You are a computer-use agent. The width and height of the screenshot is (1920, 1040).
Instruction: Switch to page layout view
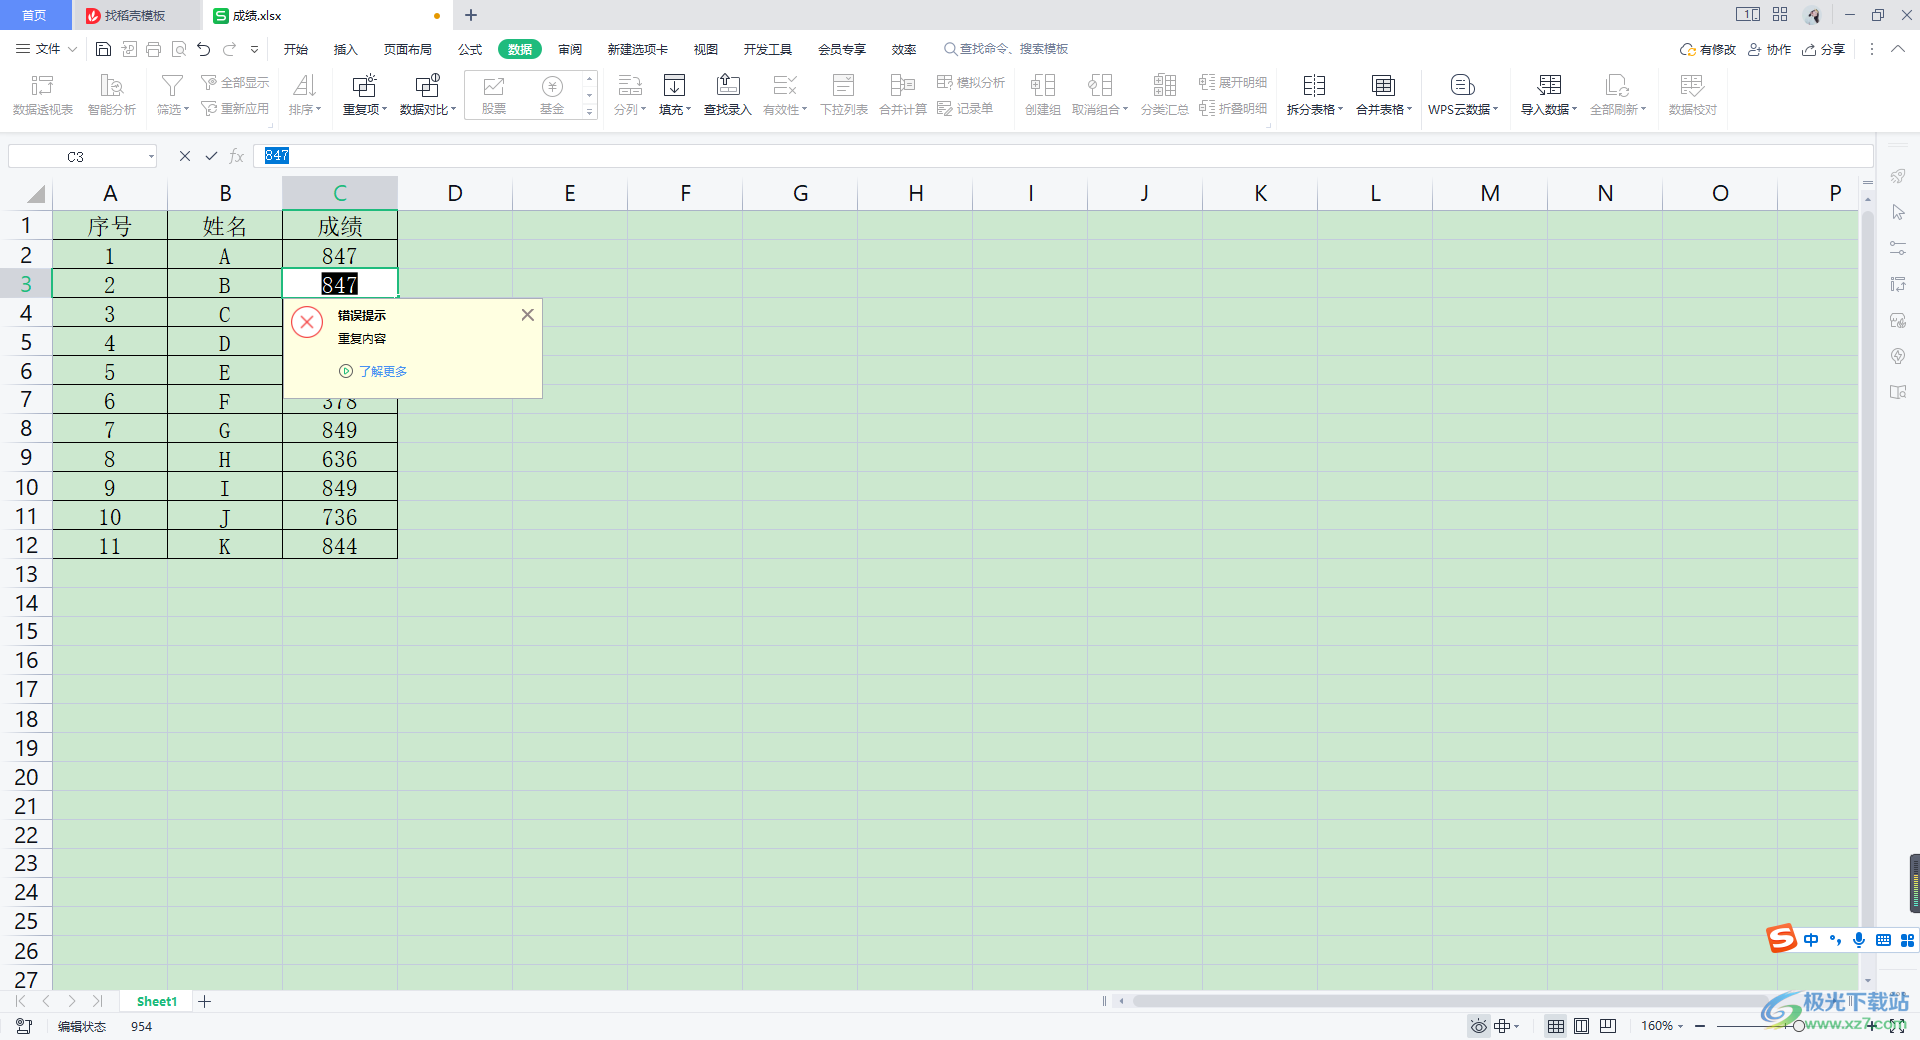pos(1581,1026)
